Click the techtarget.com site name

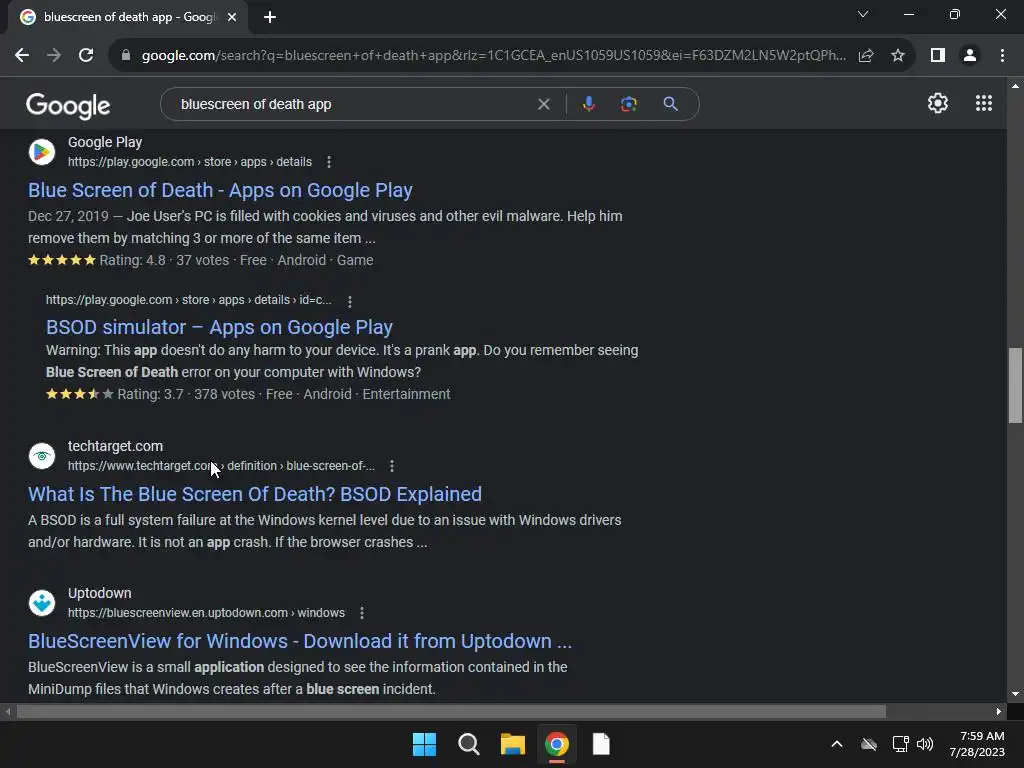[x=116, y=446]
